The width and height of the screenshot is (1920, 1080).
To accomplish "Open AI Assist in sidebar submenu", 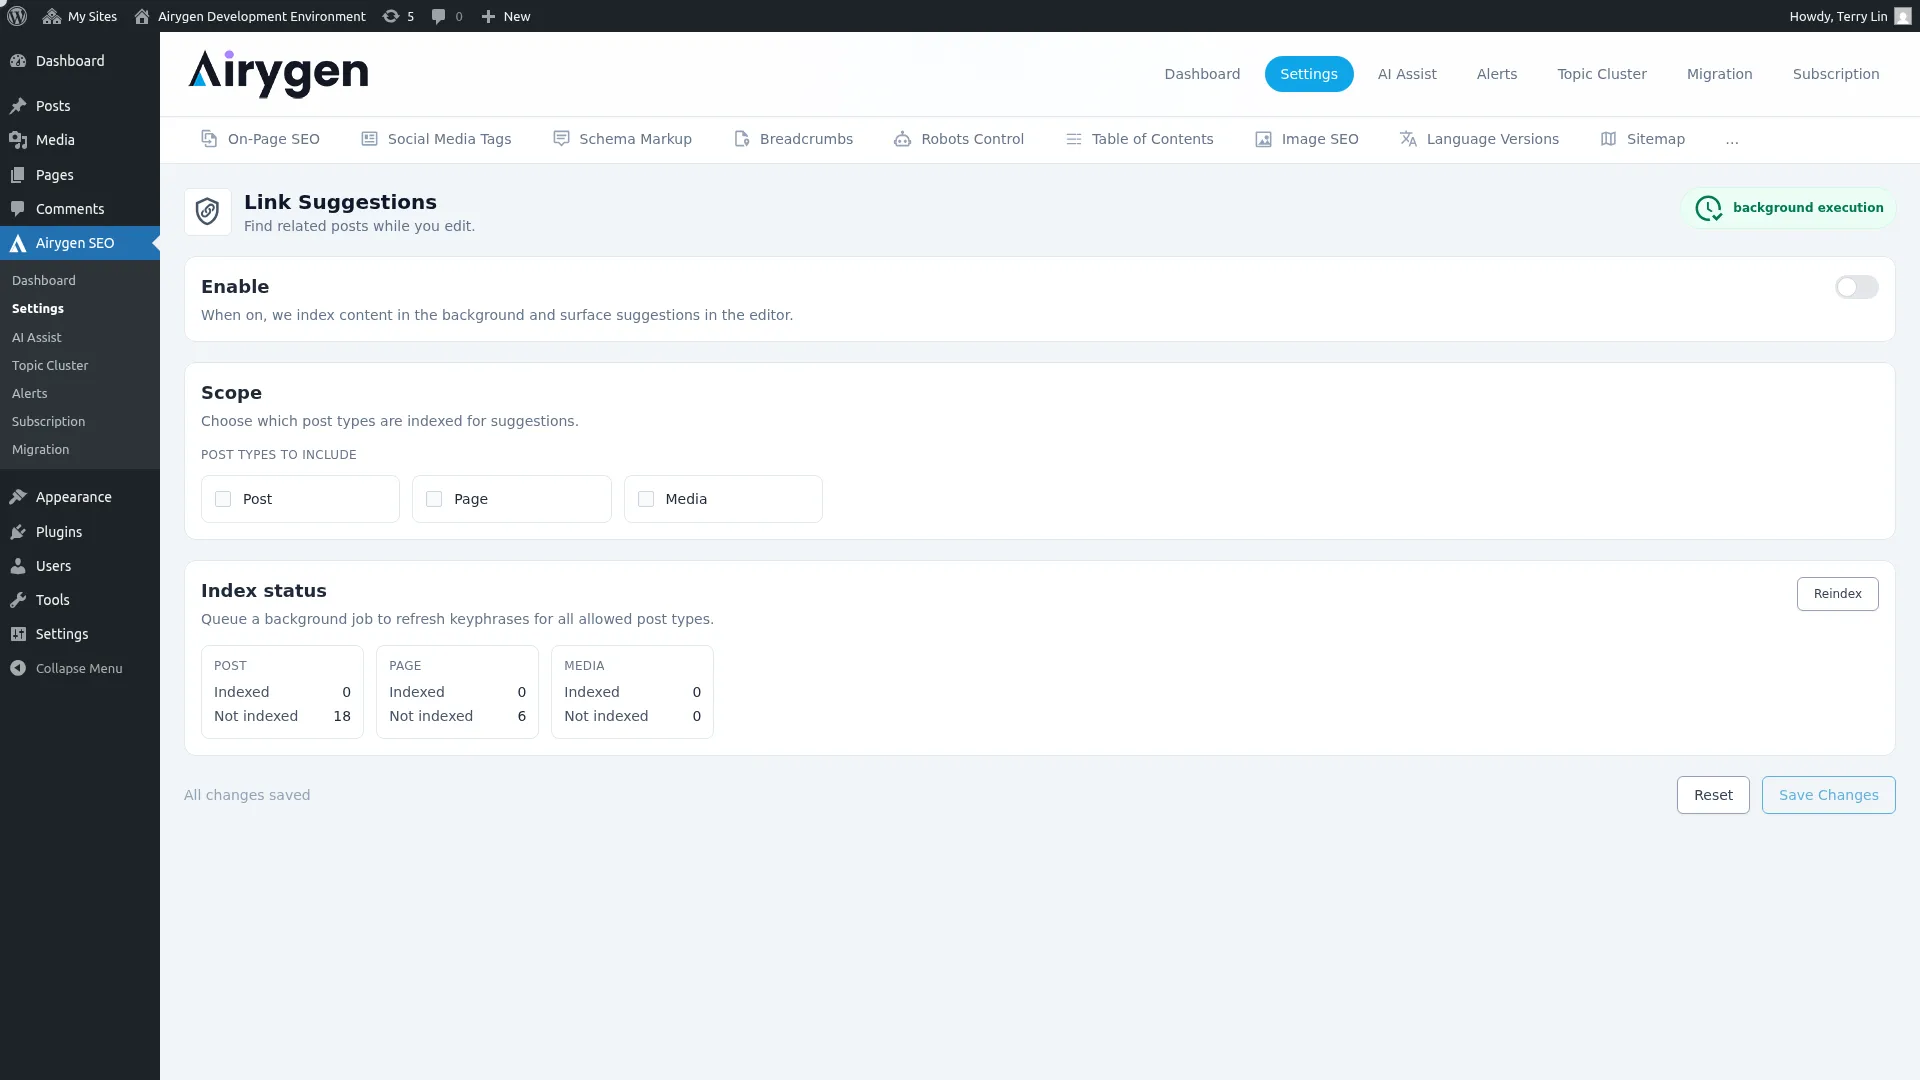I will 37,338.
